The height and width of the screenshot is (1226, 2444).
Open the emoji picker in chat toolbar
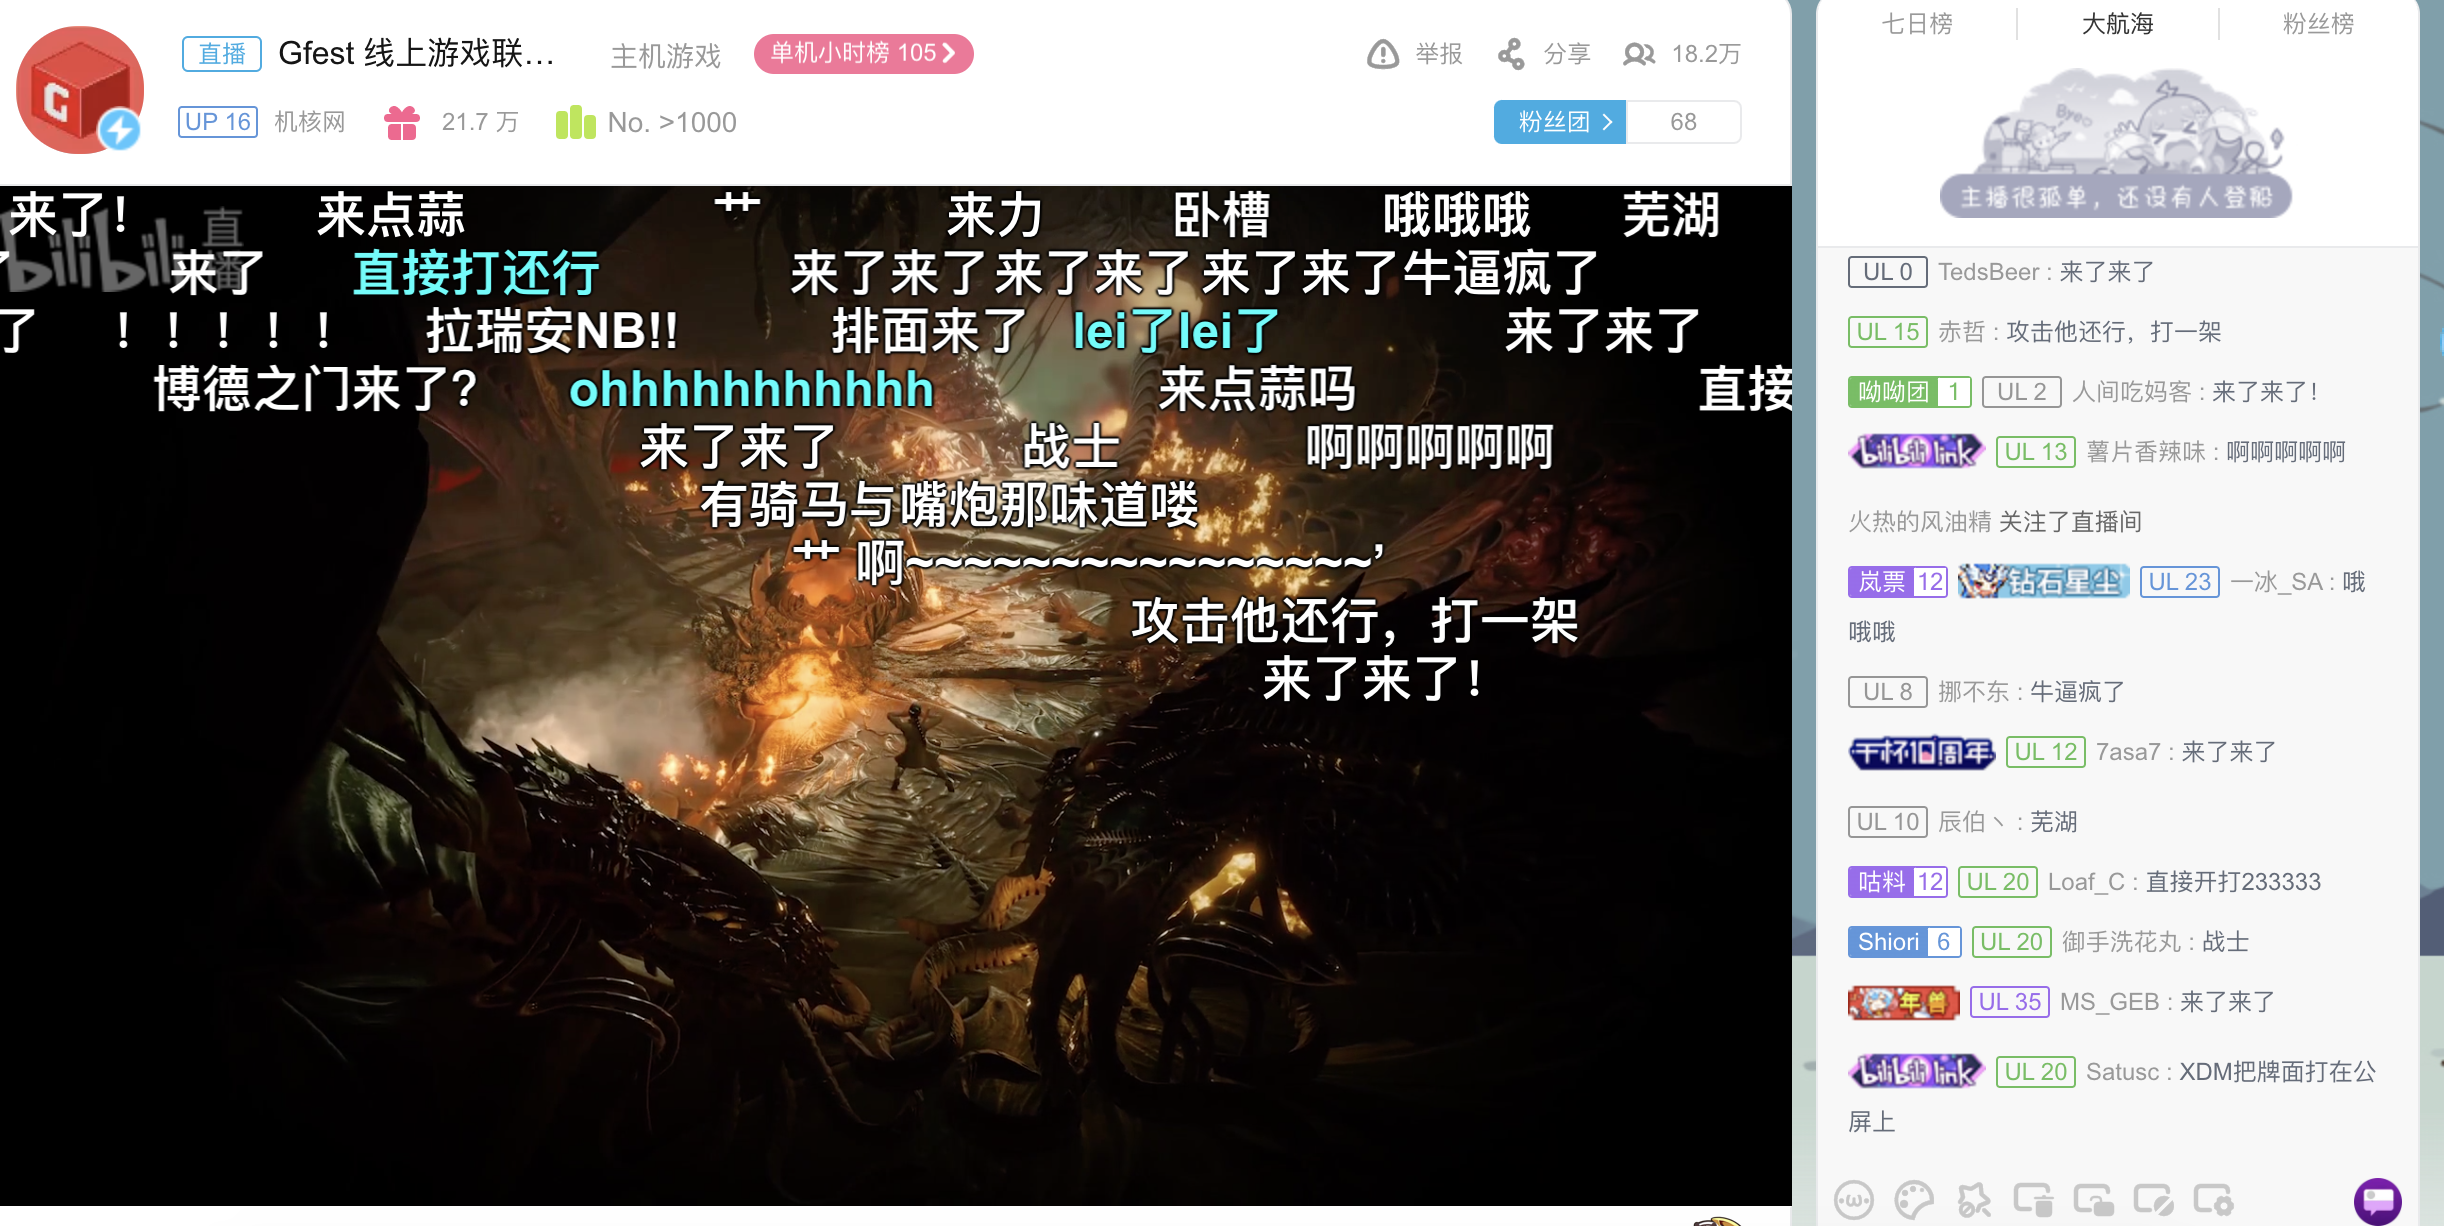[1853, 1200]
